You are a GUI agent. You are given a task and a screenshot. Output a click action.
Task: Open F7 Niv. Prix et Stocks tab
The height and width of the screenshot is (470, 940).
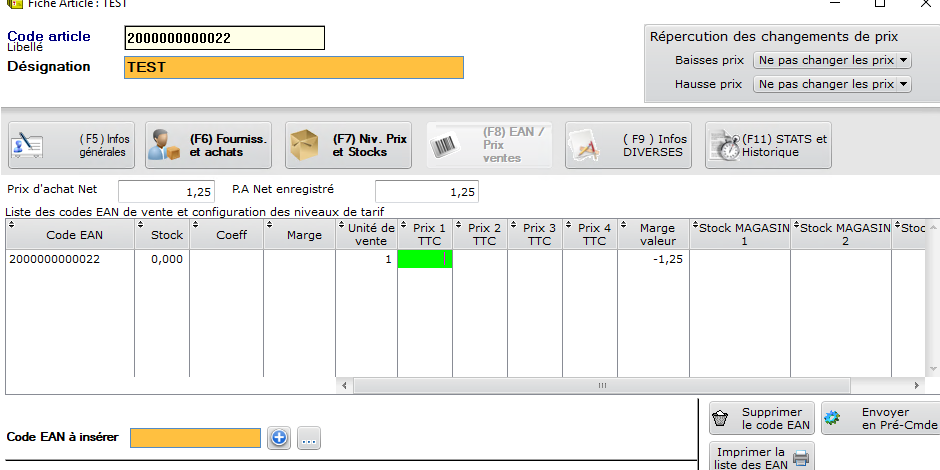349,146
